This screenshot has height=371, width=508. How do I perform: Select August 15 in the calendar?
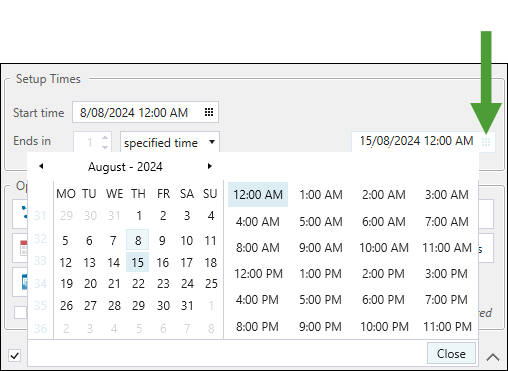[x=137, y=262]
